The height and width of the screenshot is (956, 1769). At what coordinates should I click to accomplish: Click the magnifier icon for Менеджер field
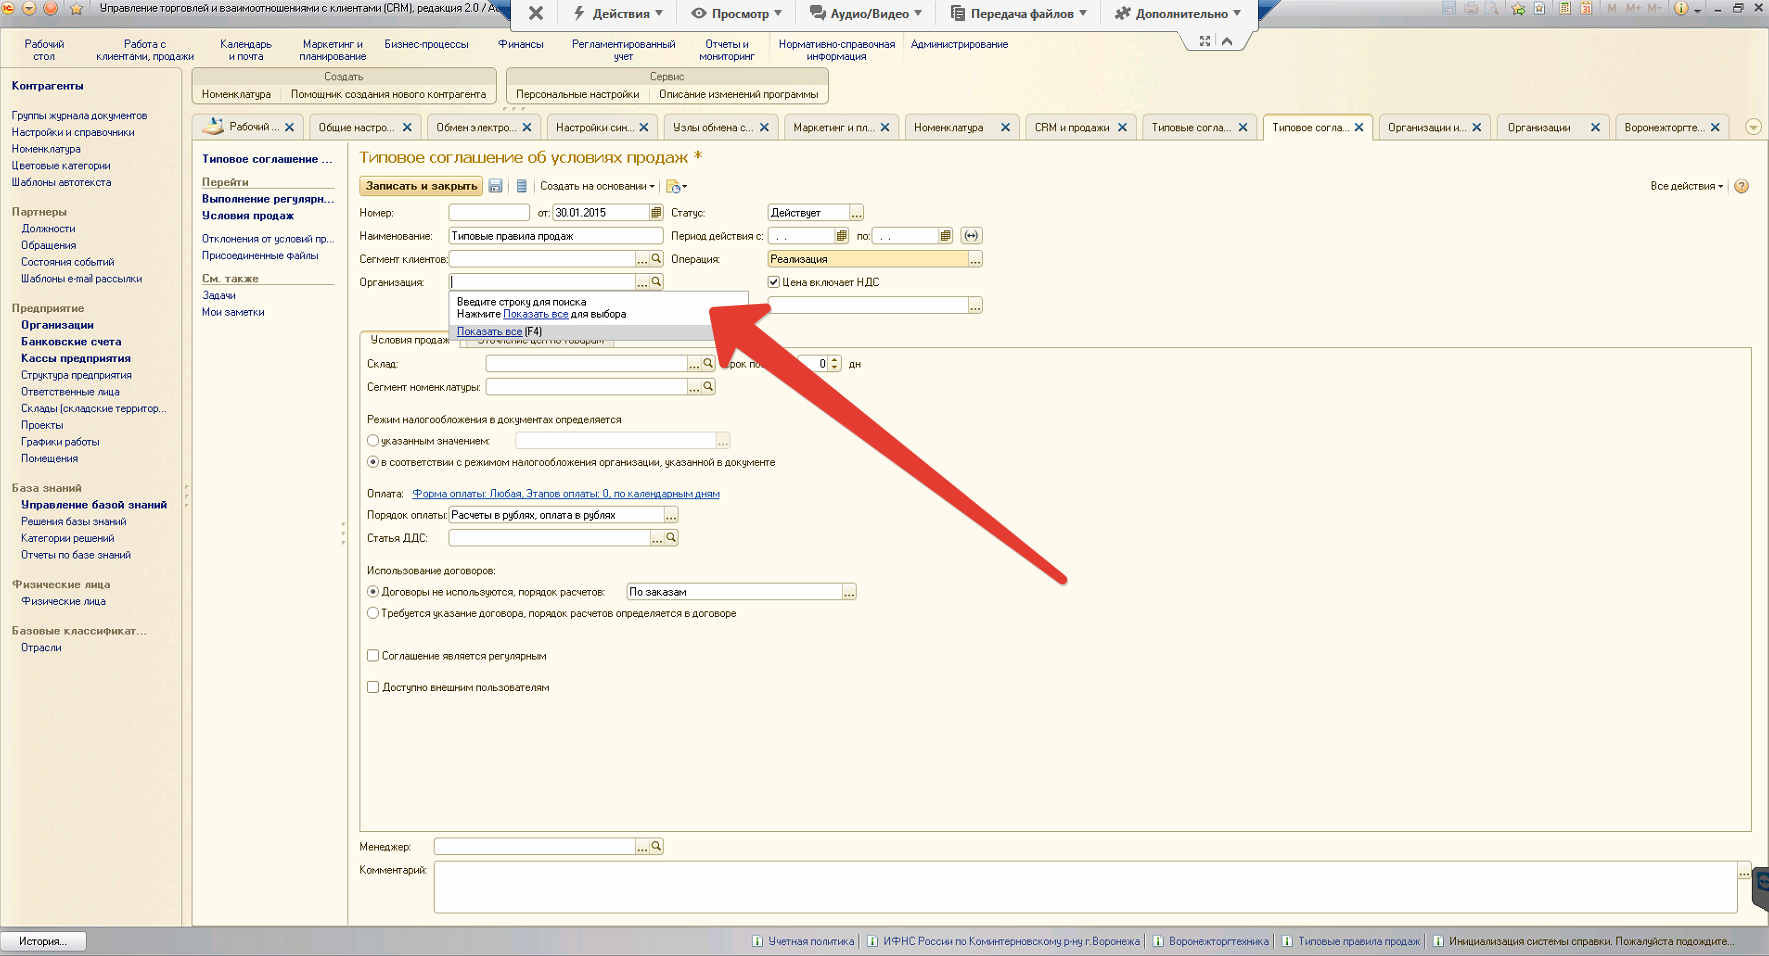click(657, 847)
